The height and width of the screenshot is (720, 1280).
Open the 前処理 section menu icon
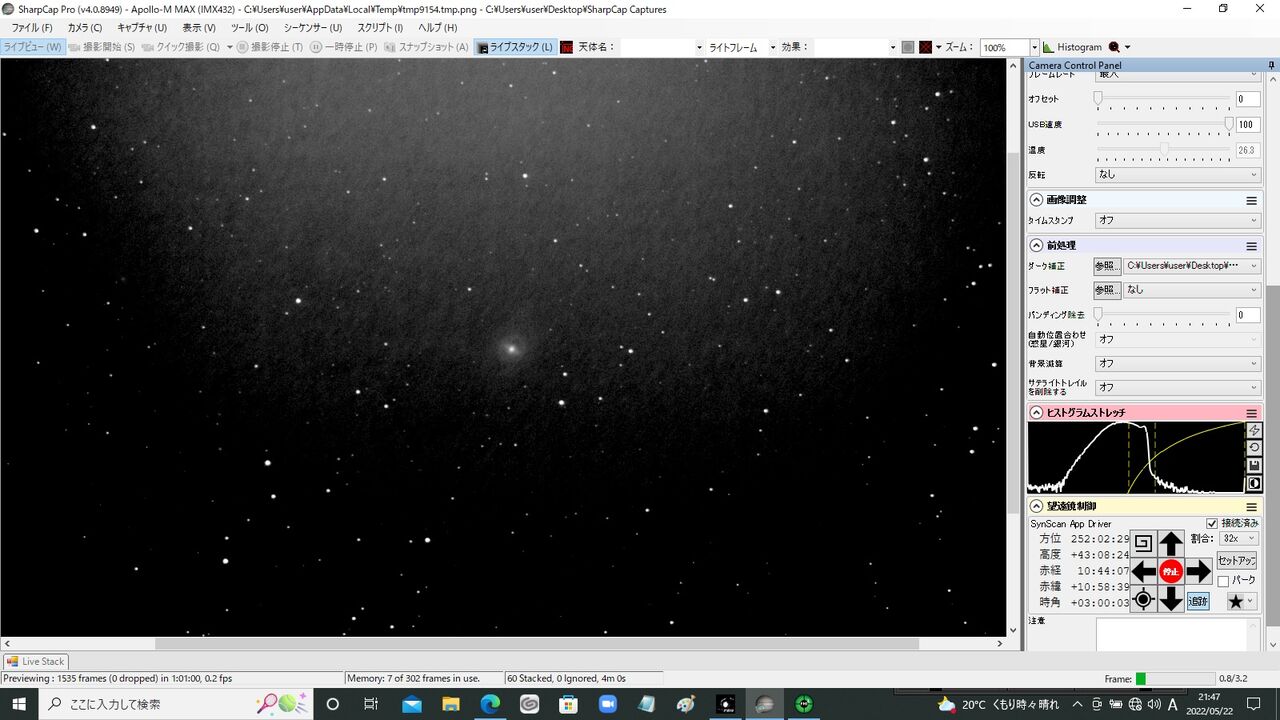coord(1251,246)
